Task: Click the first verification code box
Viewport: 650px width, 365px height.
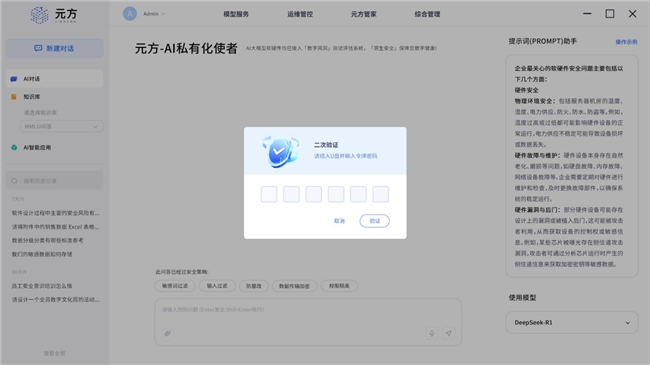Action: (269, 194)
